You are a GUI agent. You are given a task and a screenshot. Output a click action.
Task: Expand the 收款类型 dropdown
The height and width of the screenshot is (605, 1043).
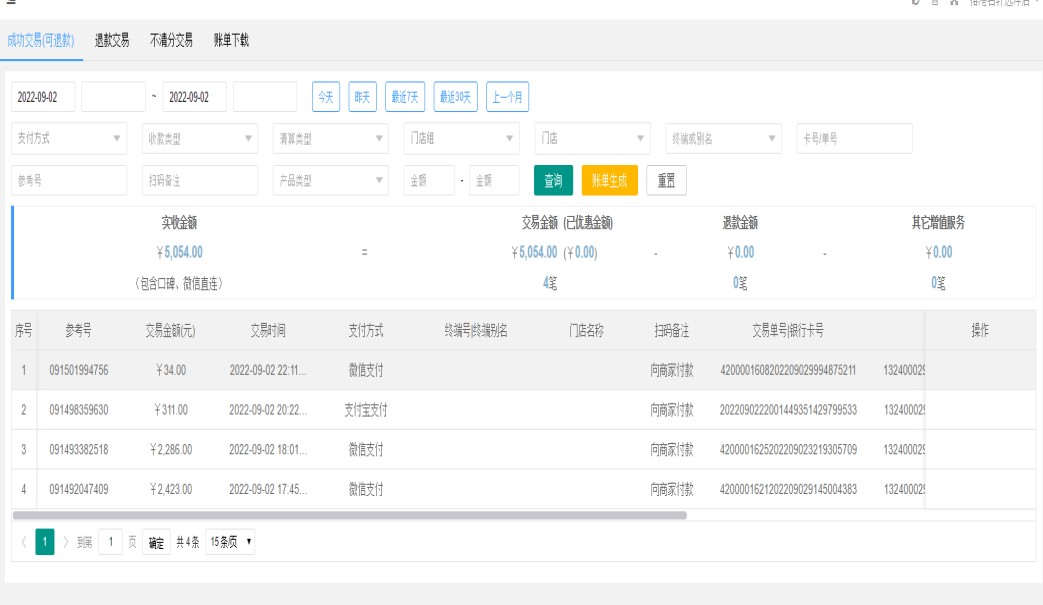point(199,138)
